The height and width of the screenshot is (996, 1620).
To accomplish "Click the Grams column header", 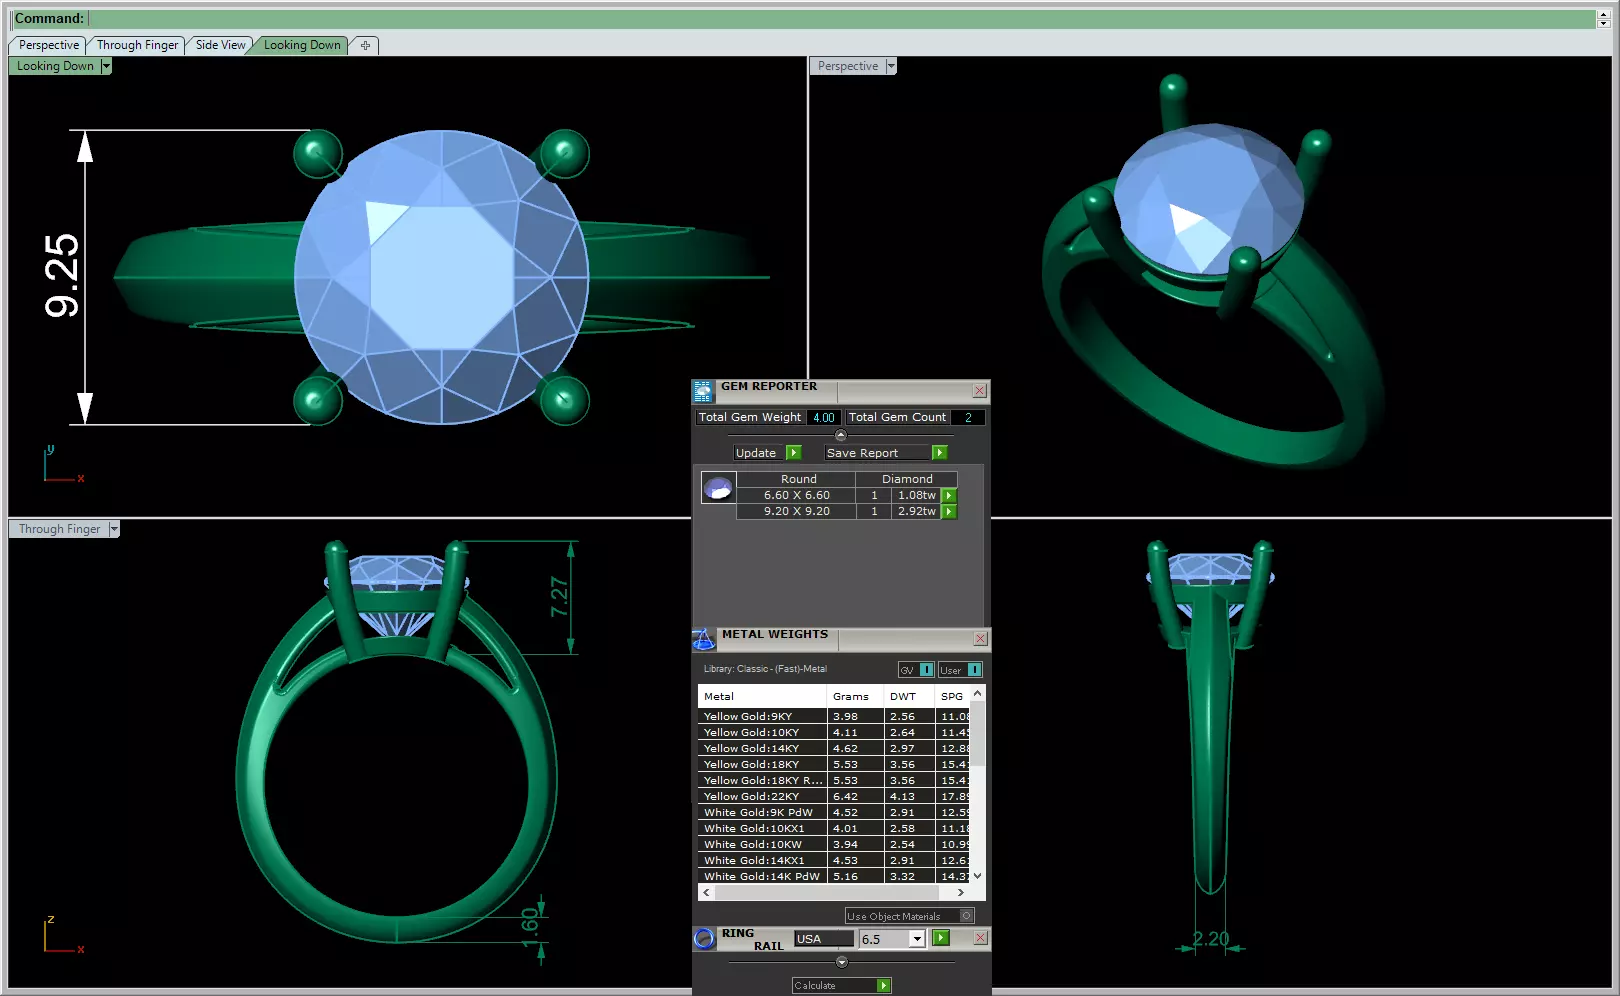I will tap(856, 696).
